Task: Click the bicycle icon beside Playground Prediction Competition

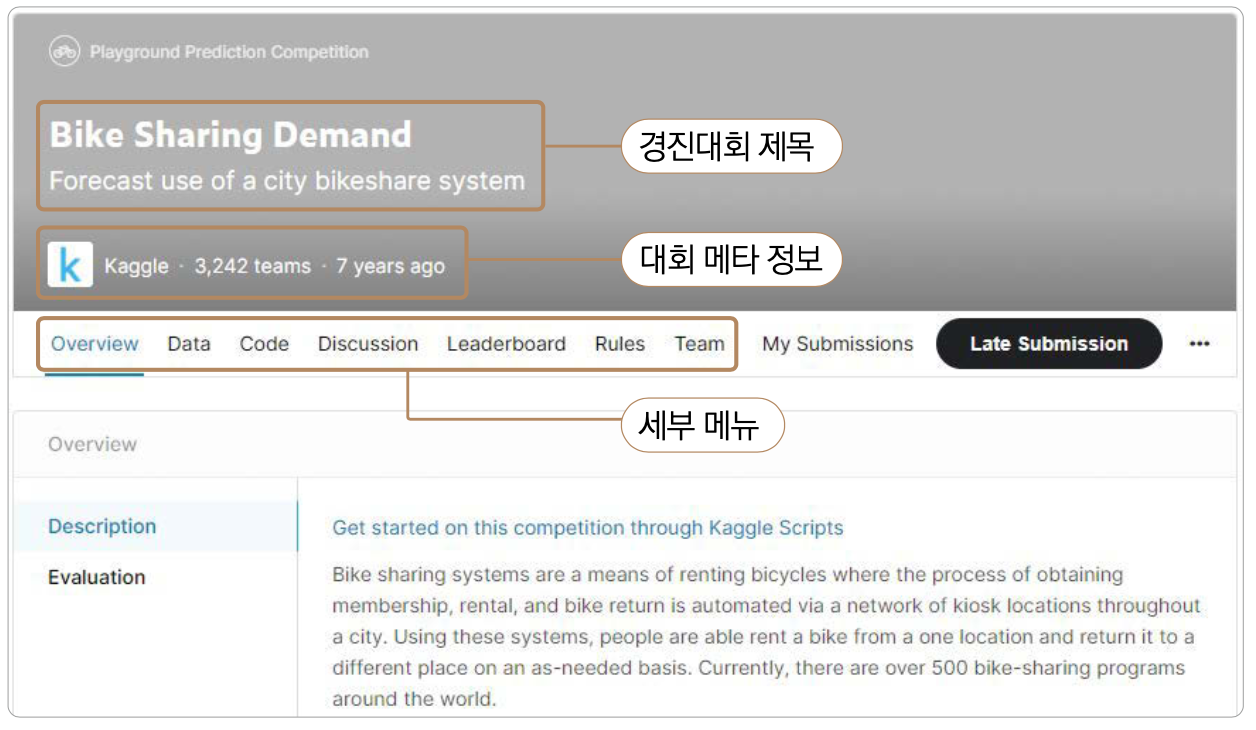Action: 65,51
